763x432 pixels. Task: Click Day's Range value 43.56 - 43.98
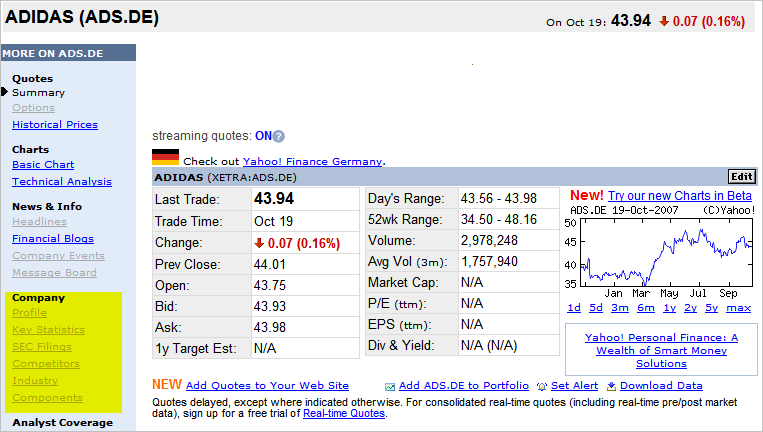coord(499,198)
